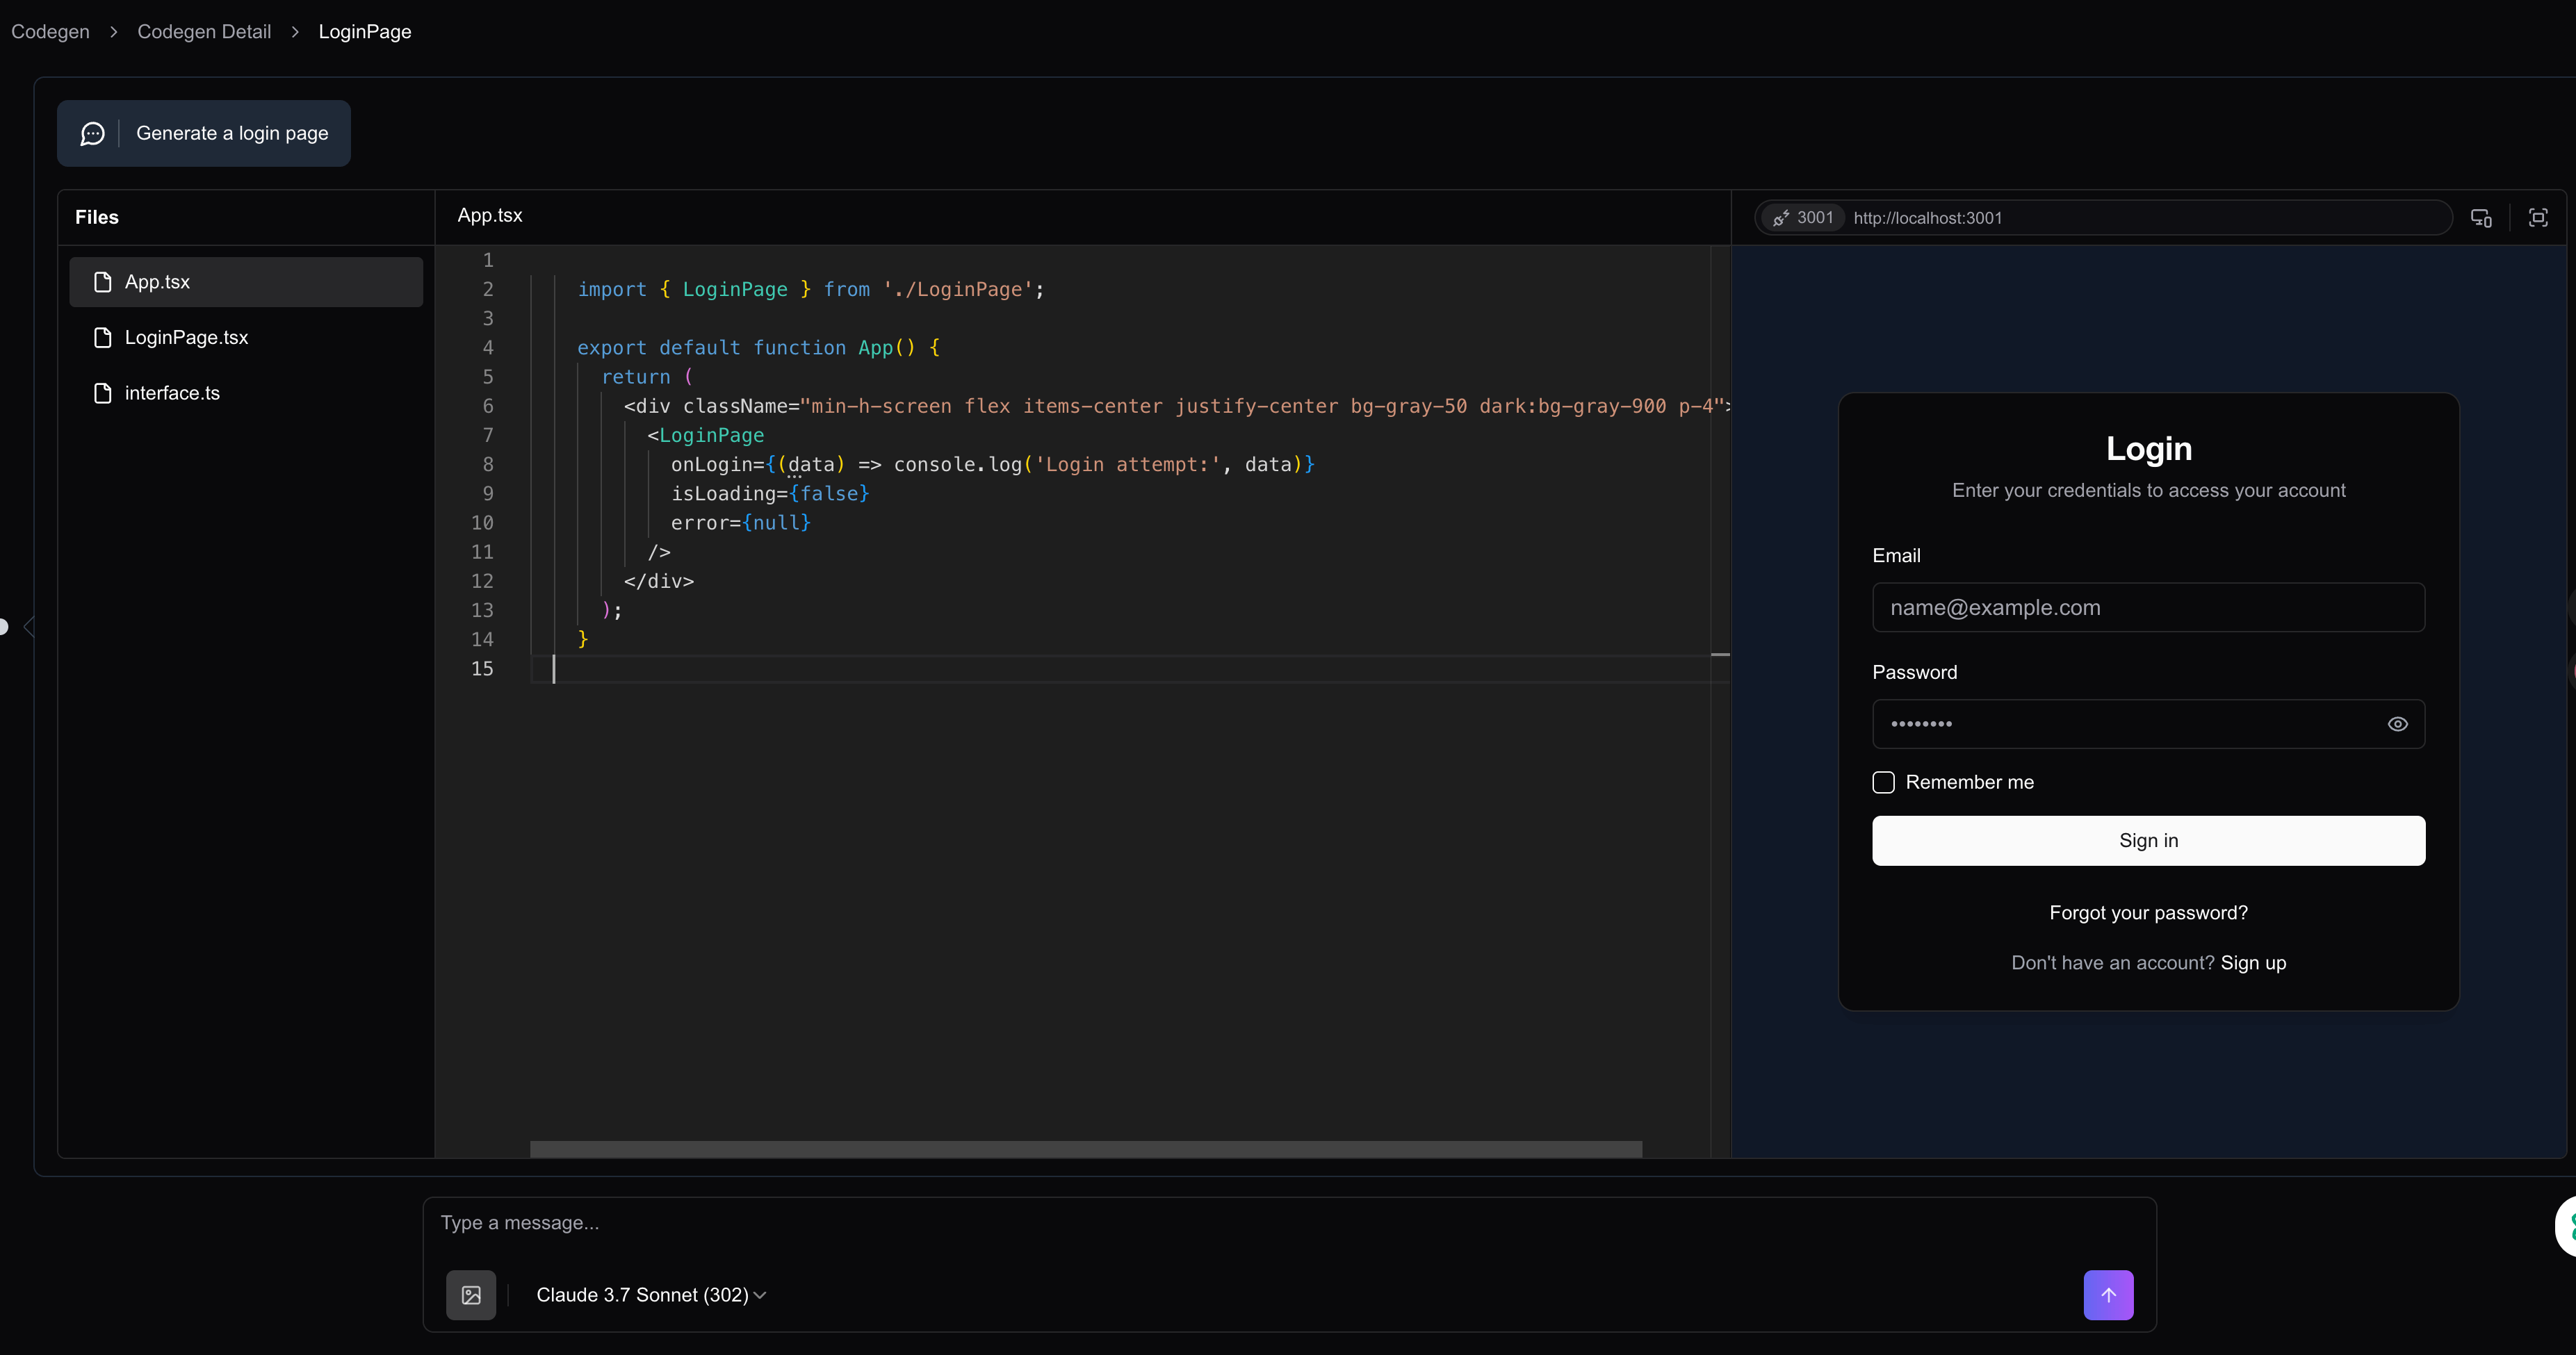Screen dimensions: 2576x1355
Task: Click the Sign in button
Action: pos(2148,841)
